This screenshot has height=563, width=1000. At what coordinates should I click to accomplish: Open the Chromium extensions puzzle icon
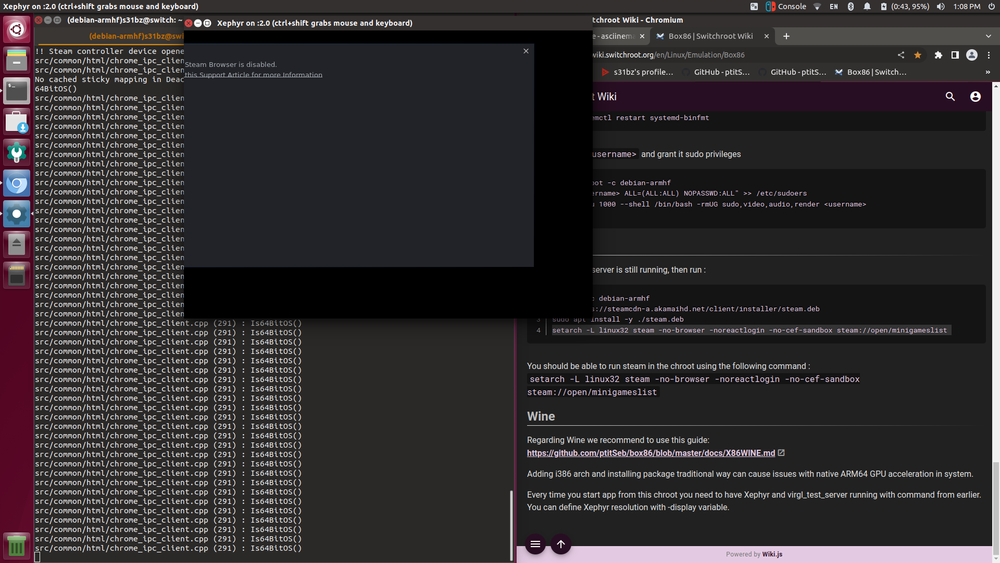point(938,55)
